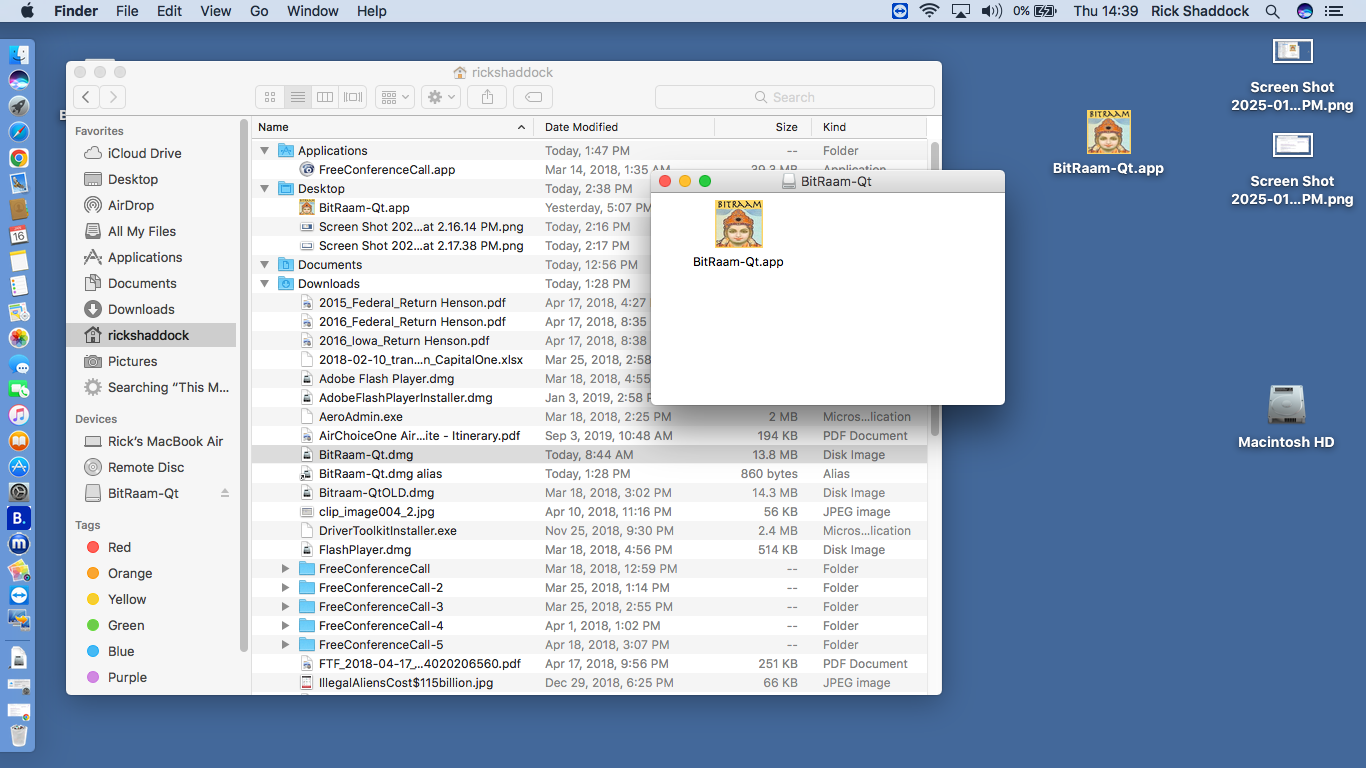
Task: Collapse the Documents folder disclosure triangle
Action: [265, 265]
